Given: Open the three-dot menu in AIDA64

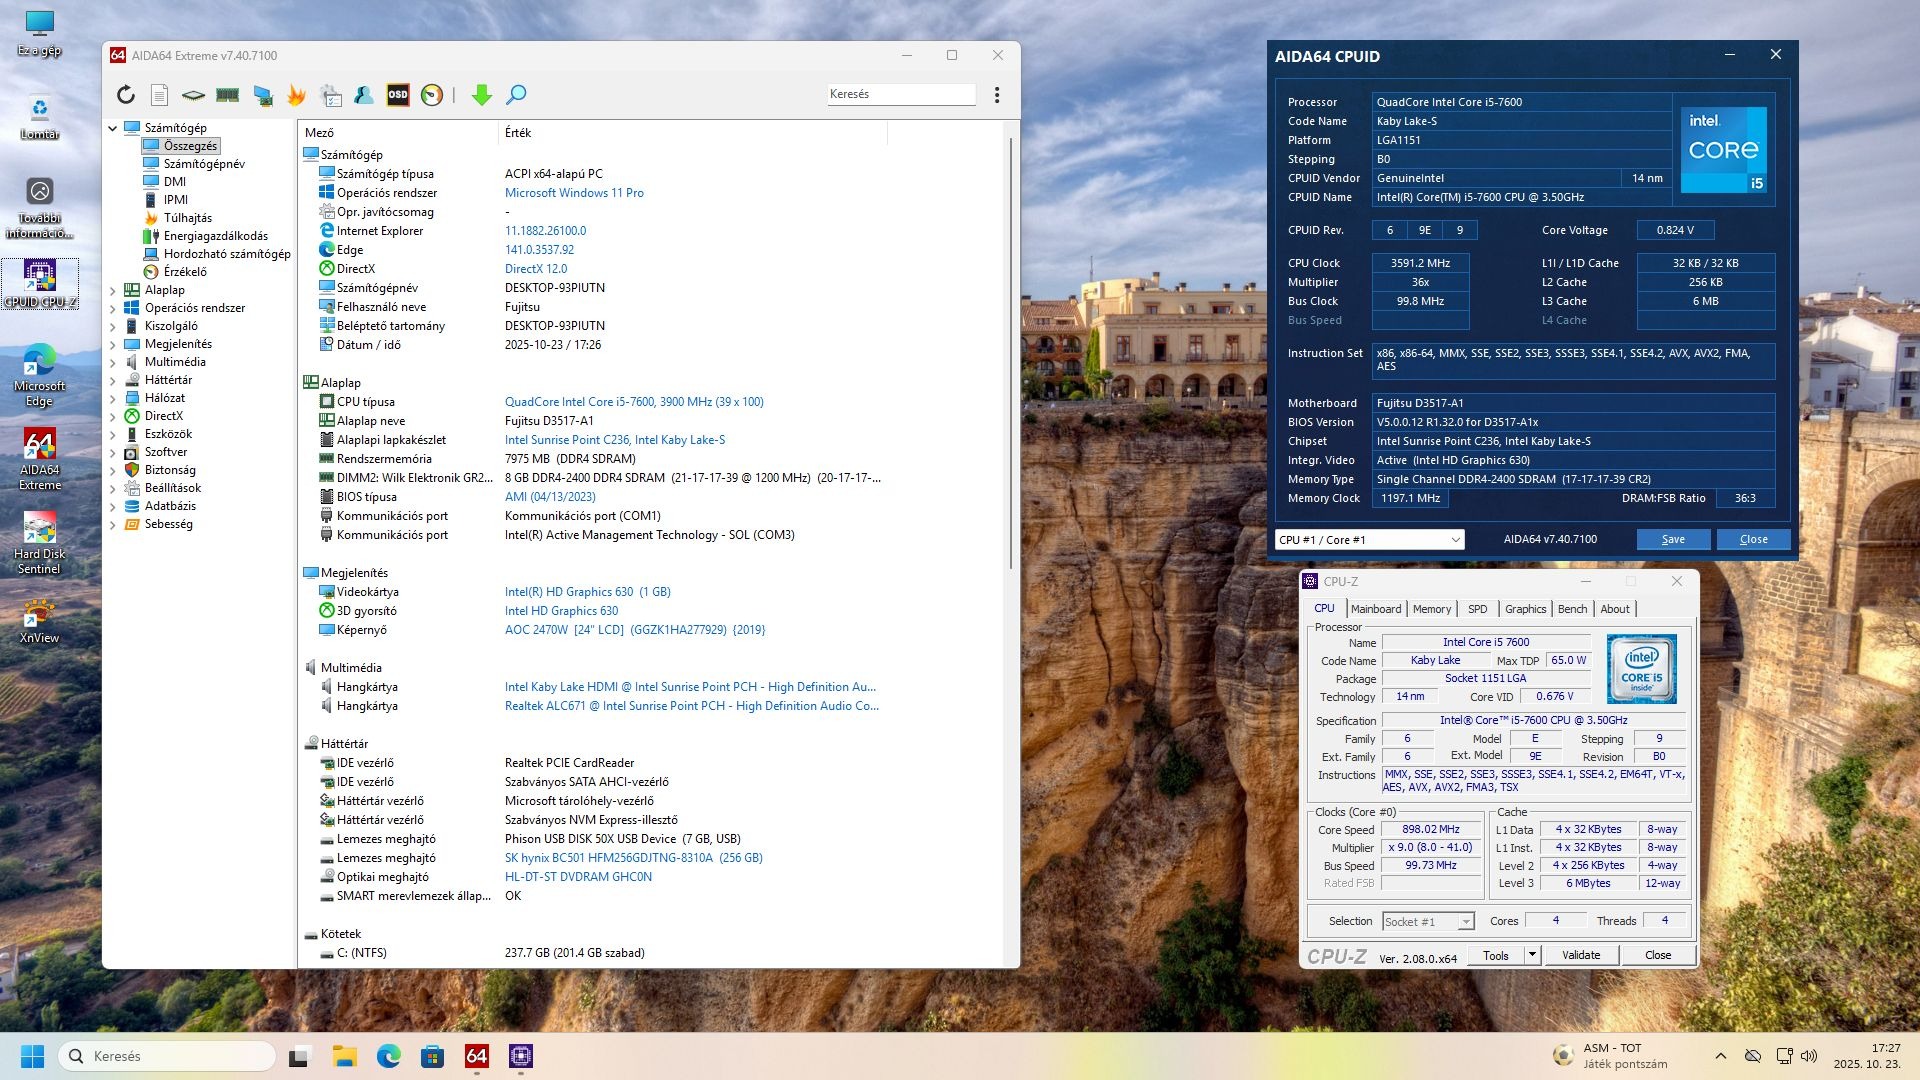Looking at the screenshot, I should pyautogui.click(x=996, y=95).
